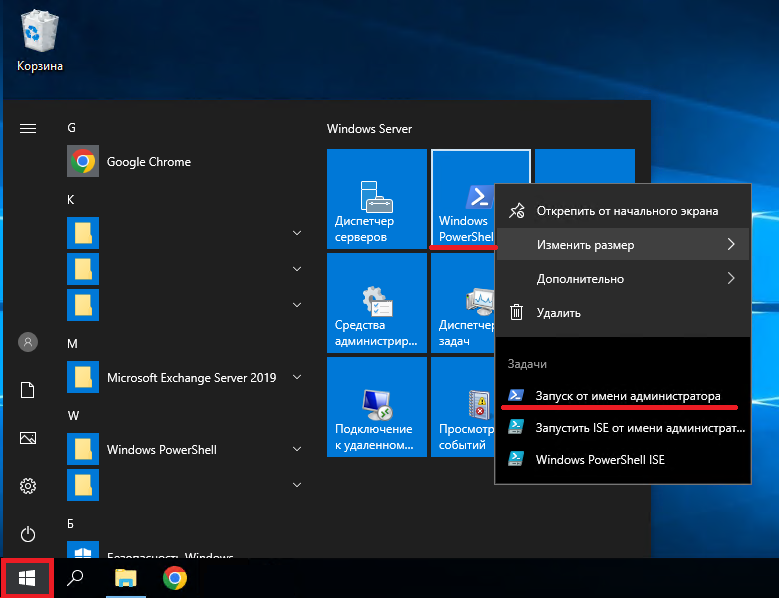Open the Task Manager tile
Screen dimensions: 779x598
click(463, 303)
